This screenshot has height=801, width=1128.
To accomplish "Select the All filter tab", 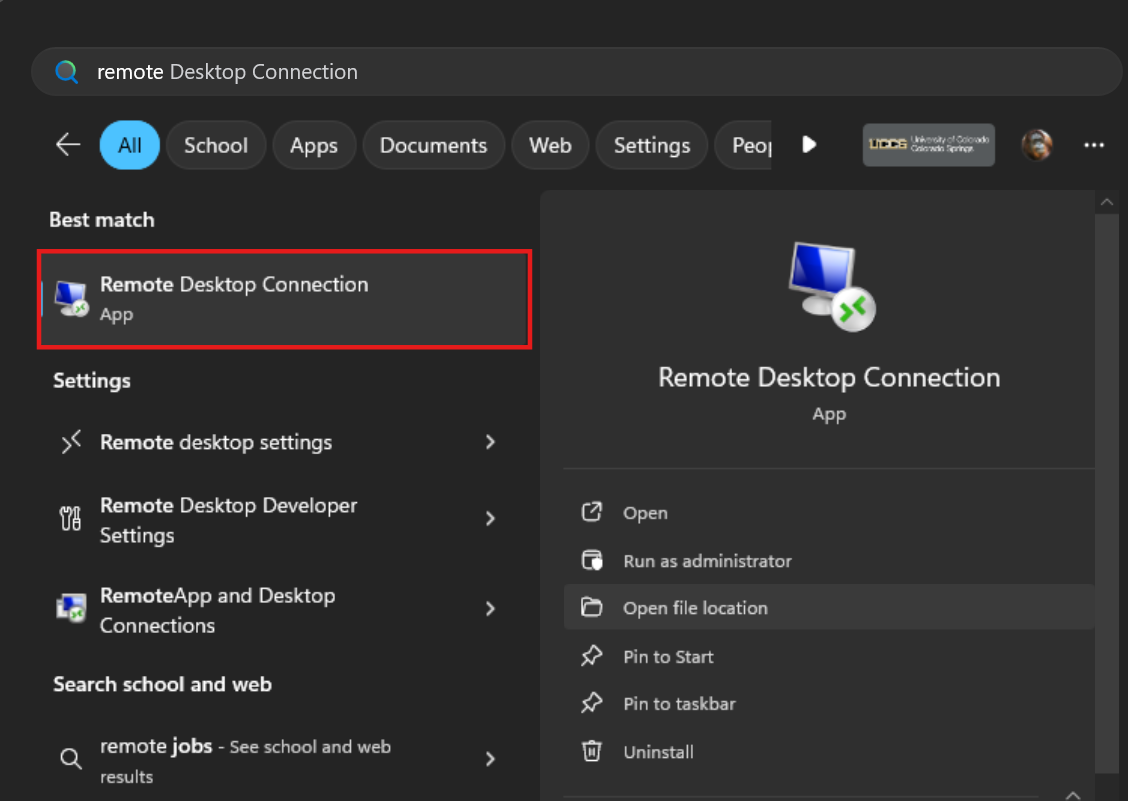I will [x=129, y=145].
